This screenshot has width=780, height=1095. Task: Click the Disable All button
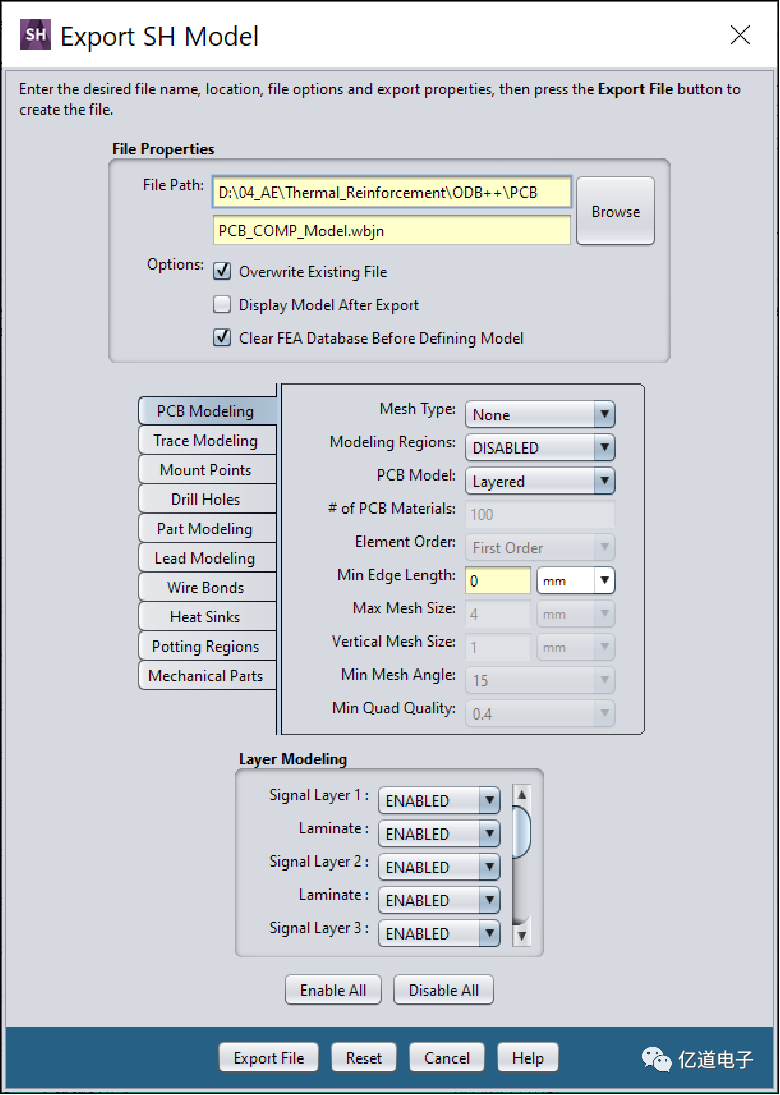(x=444, y=990)
